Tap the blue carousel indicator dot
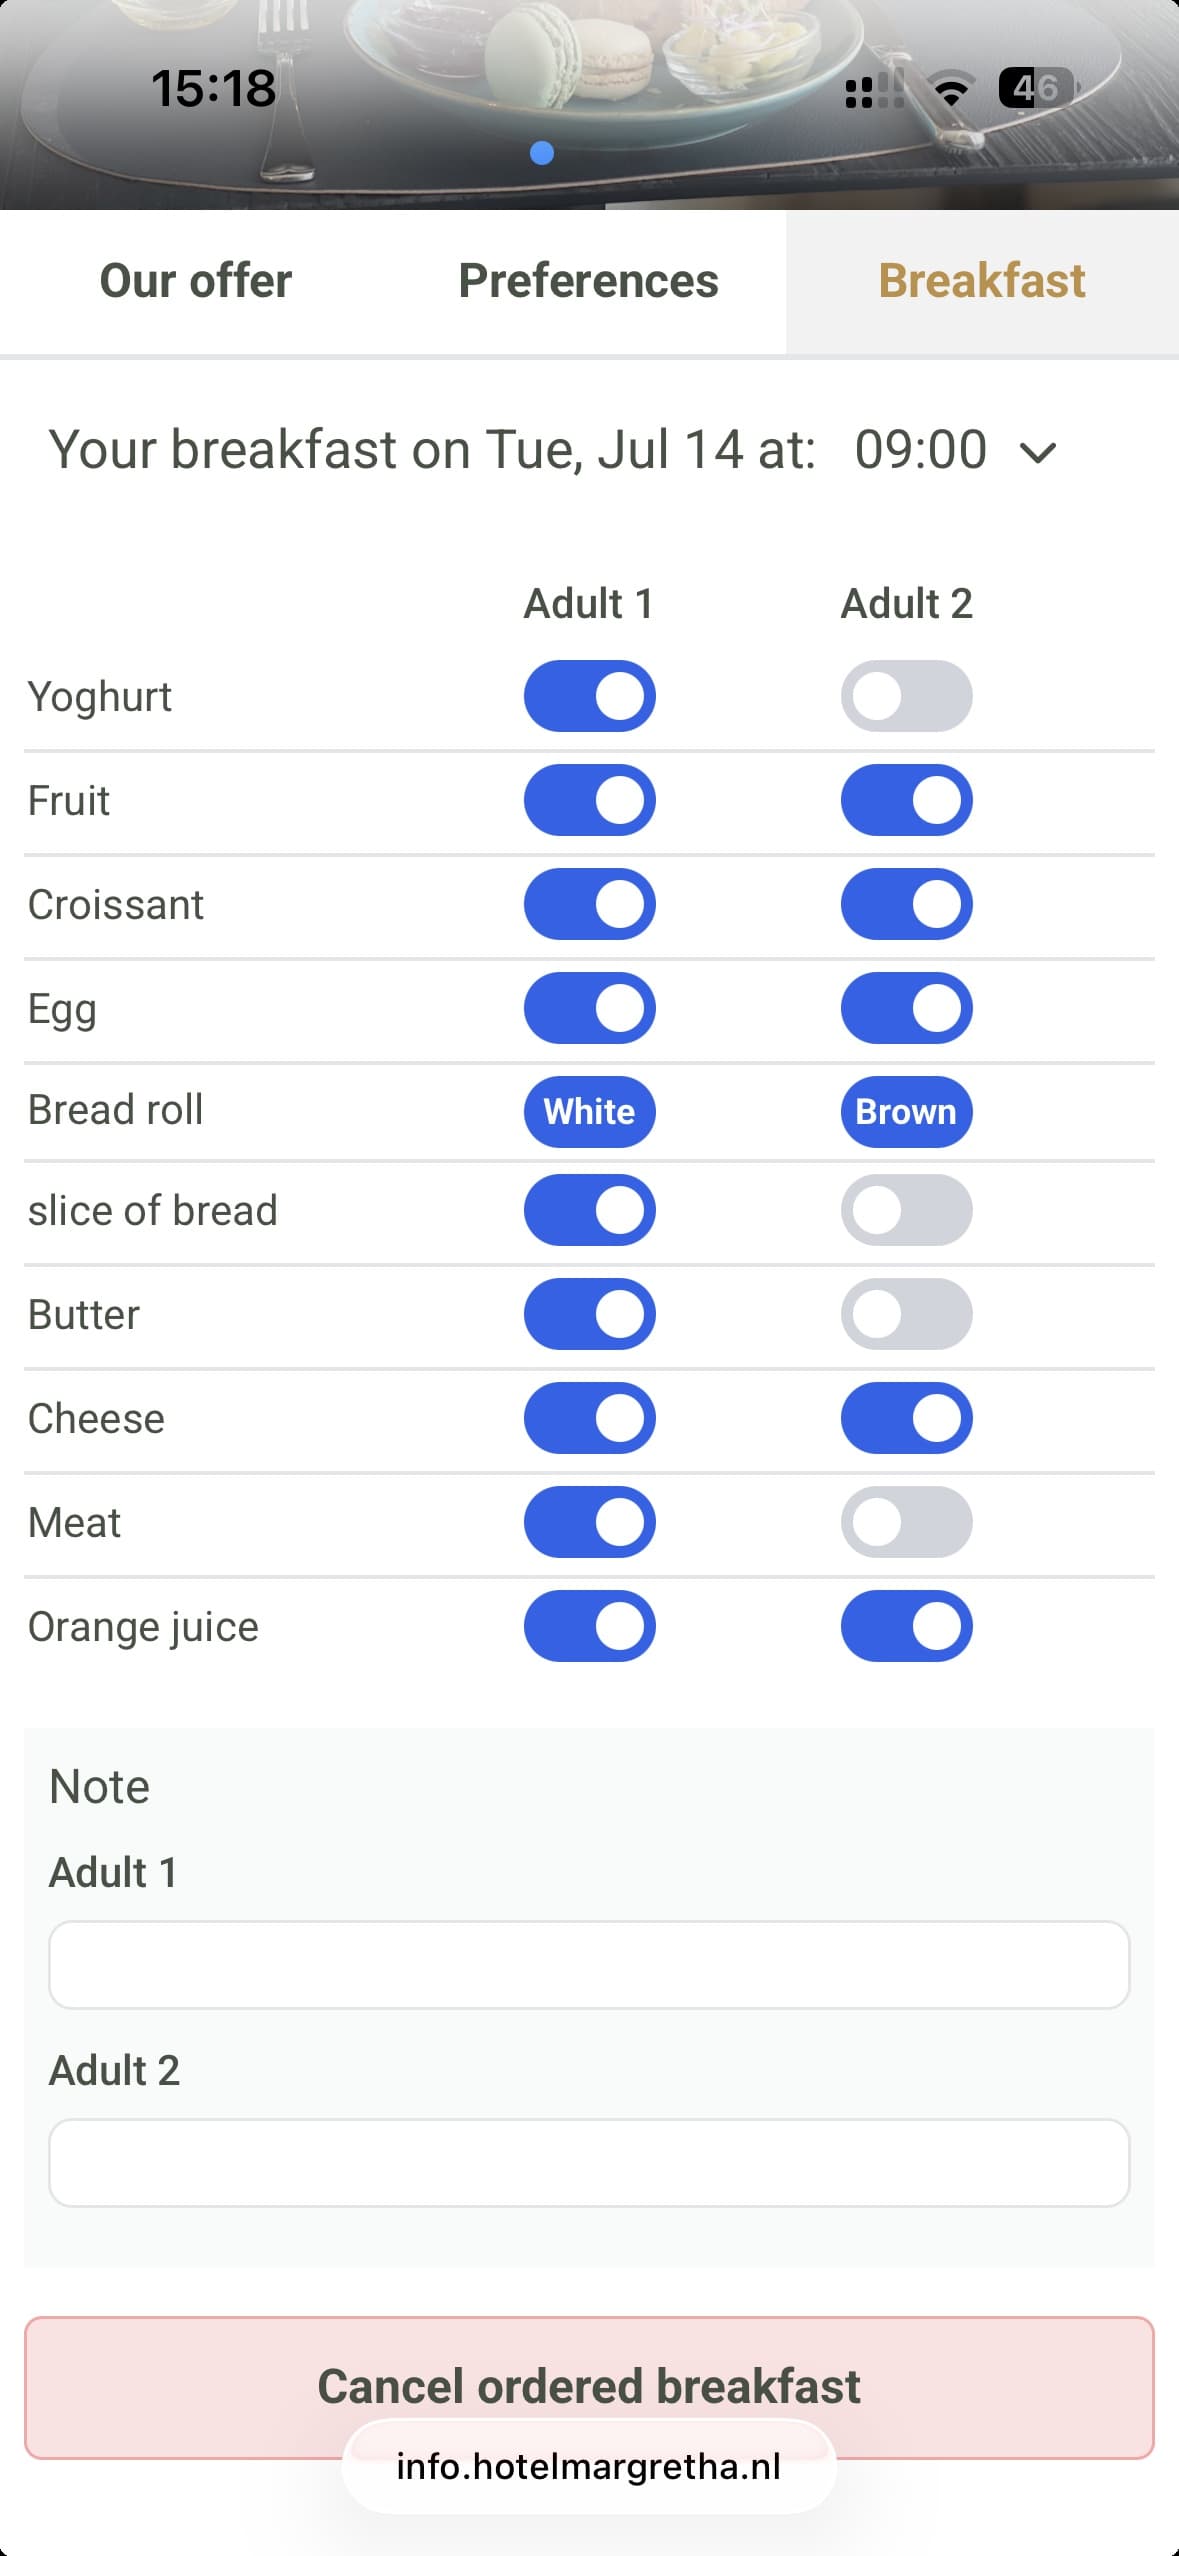1179x2556 pixels. tap(542, 153)
